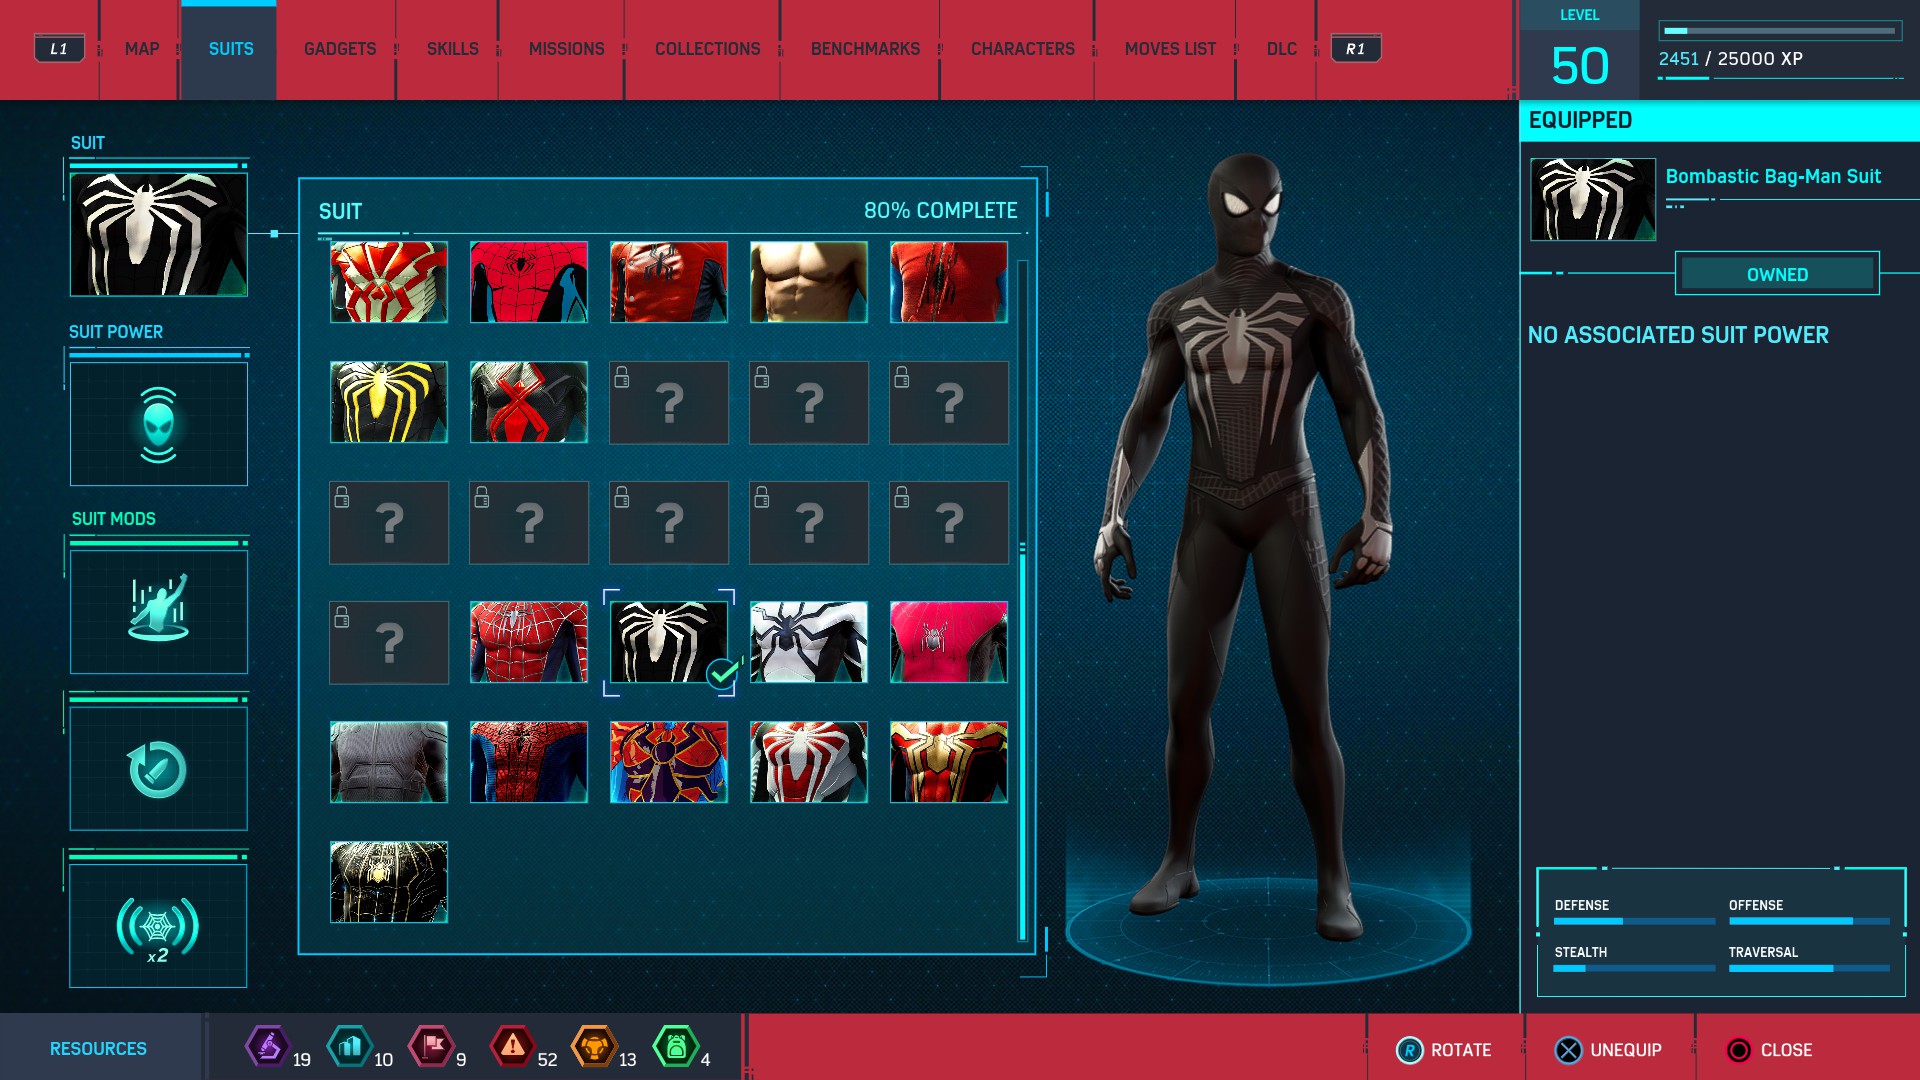Open the Skills tab
1920x1080 pixels.
452,49
